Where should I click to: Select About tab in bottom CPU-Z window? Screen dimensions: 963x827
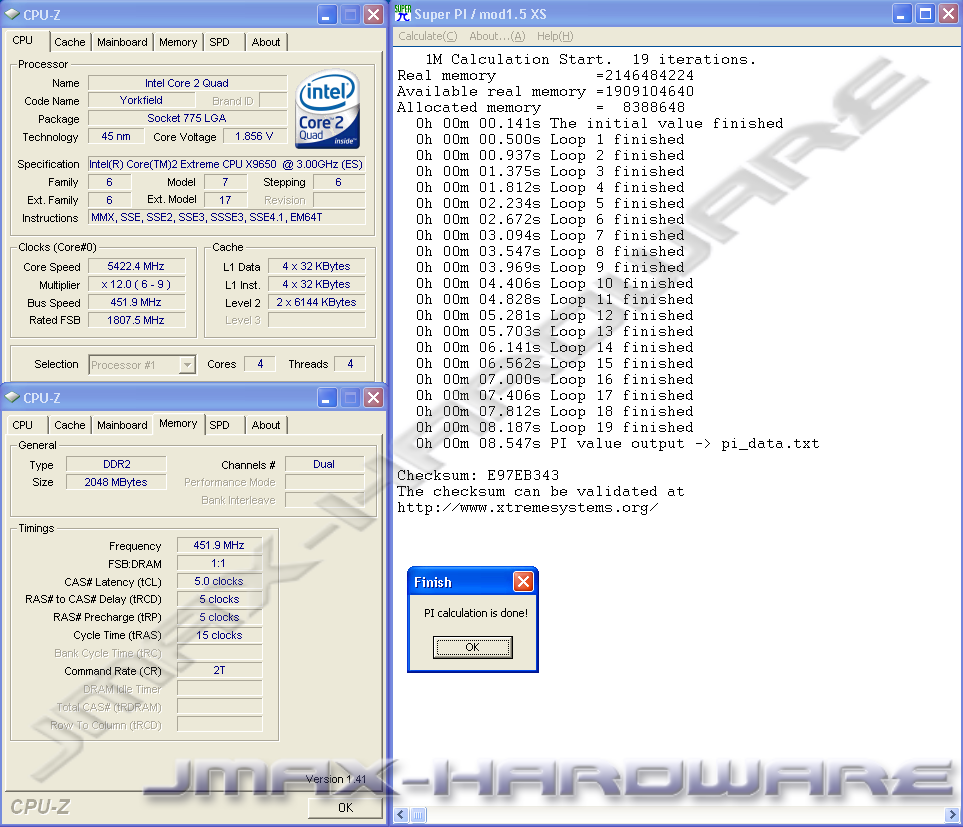click(266, 425)
